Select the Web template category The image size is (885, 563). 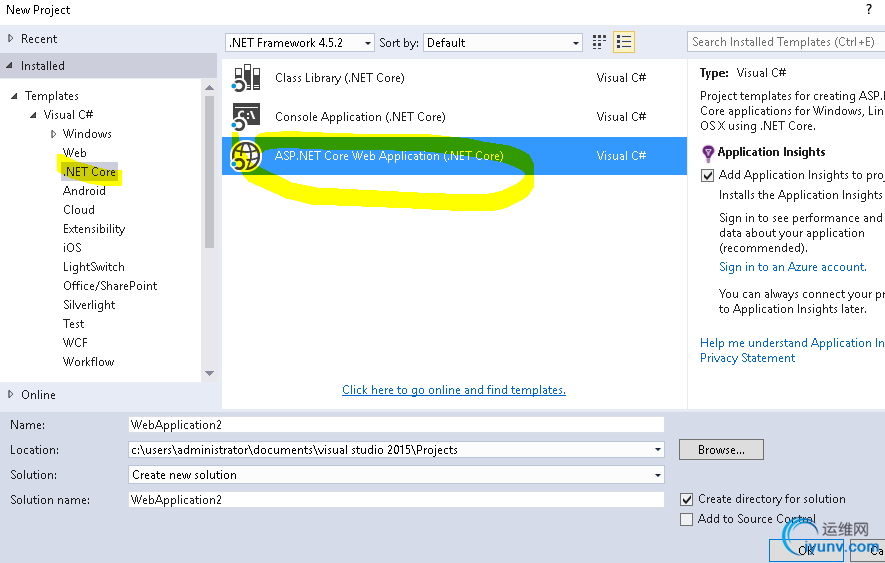click(x=75, y=152)
